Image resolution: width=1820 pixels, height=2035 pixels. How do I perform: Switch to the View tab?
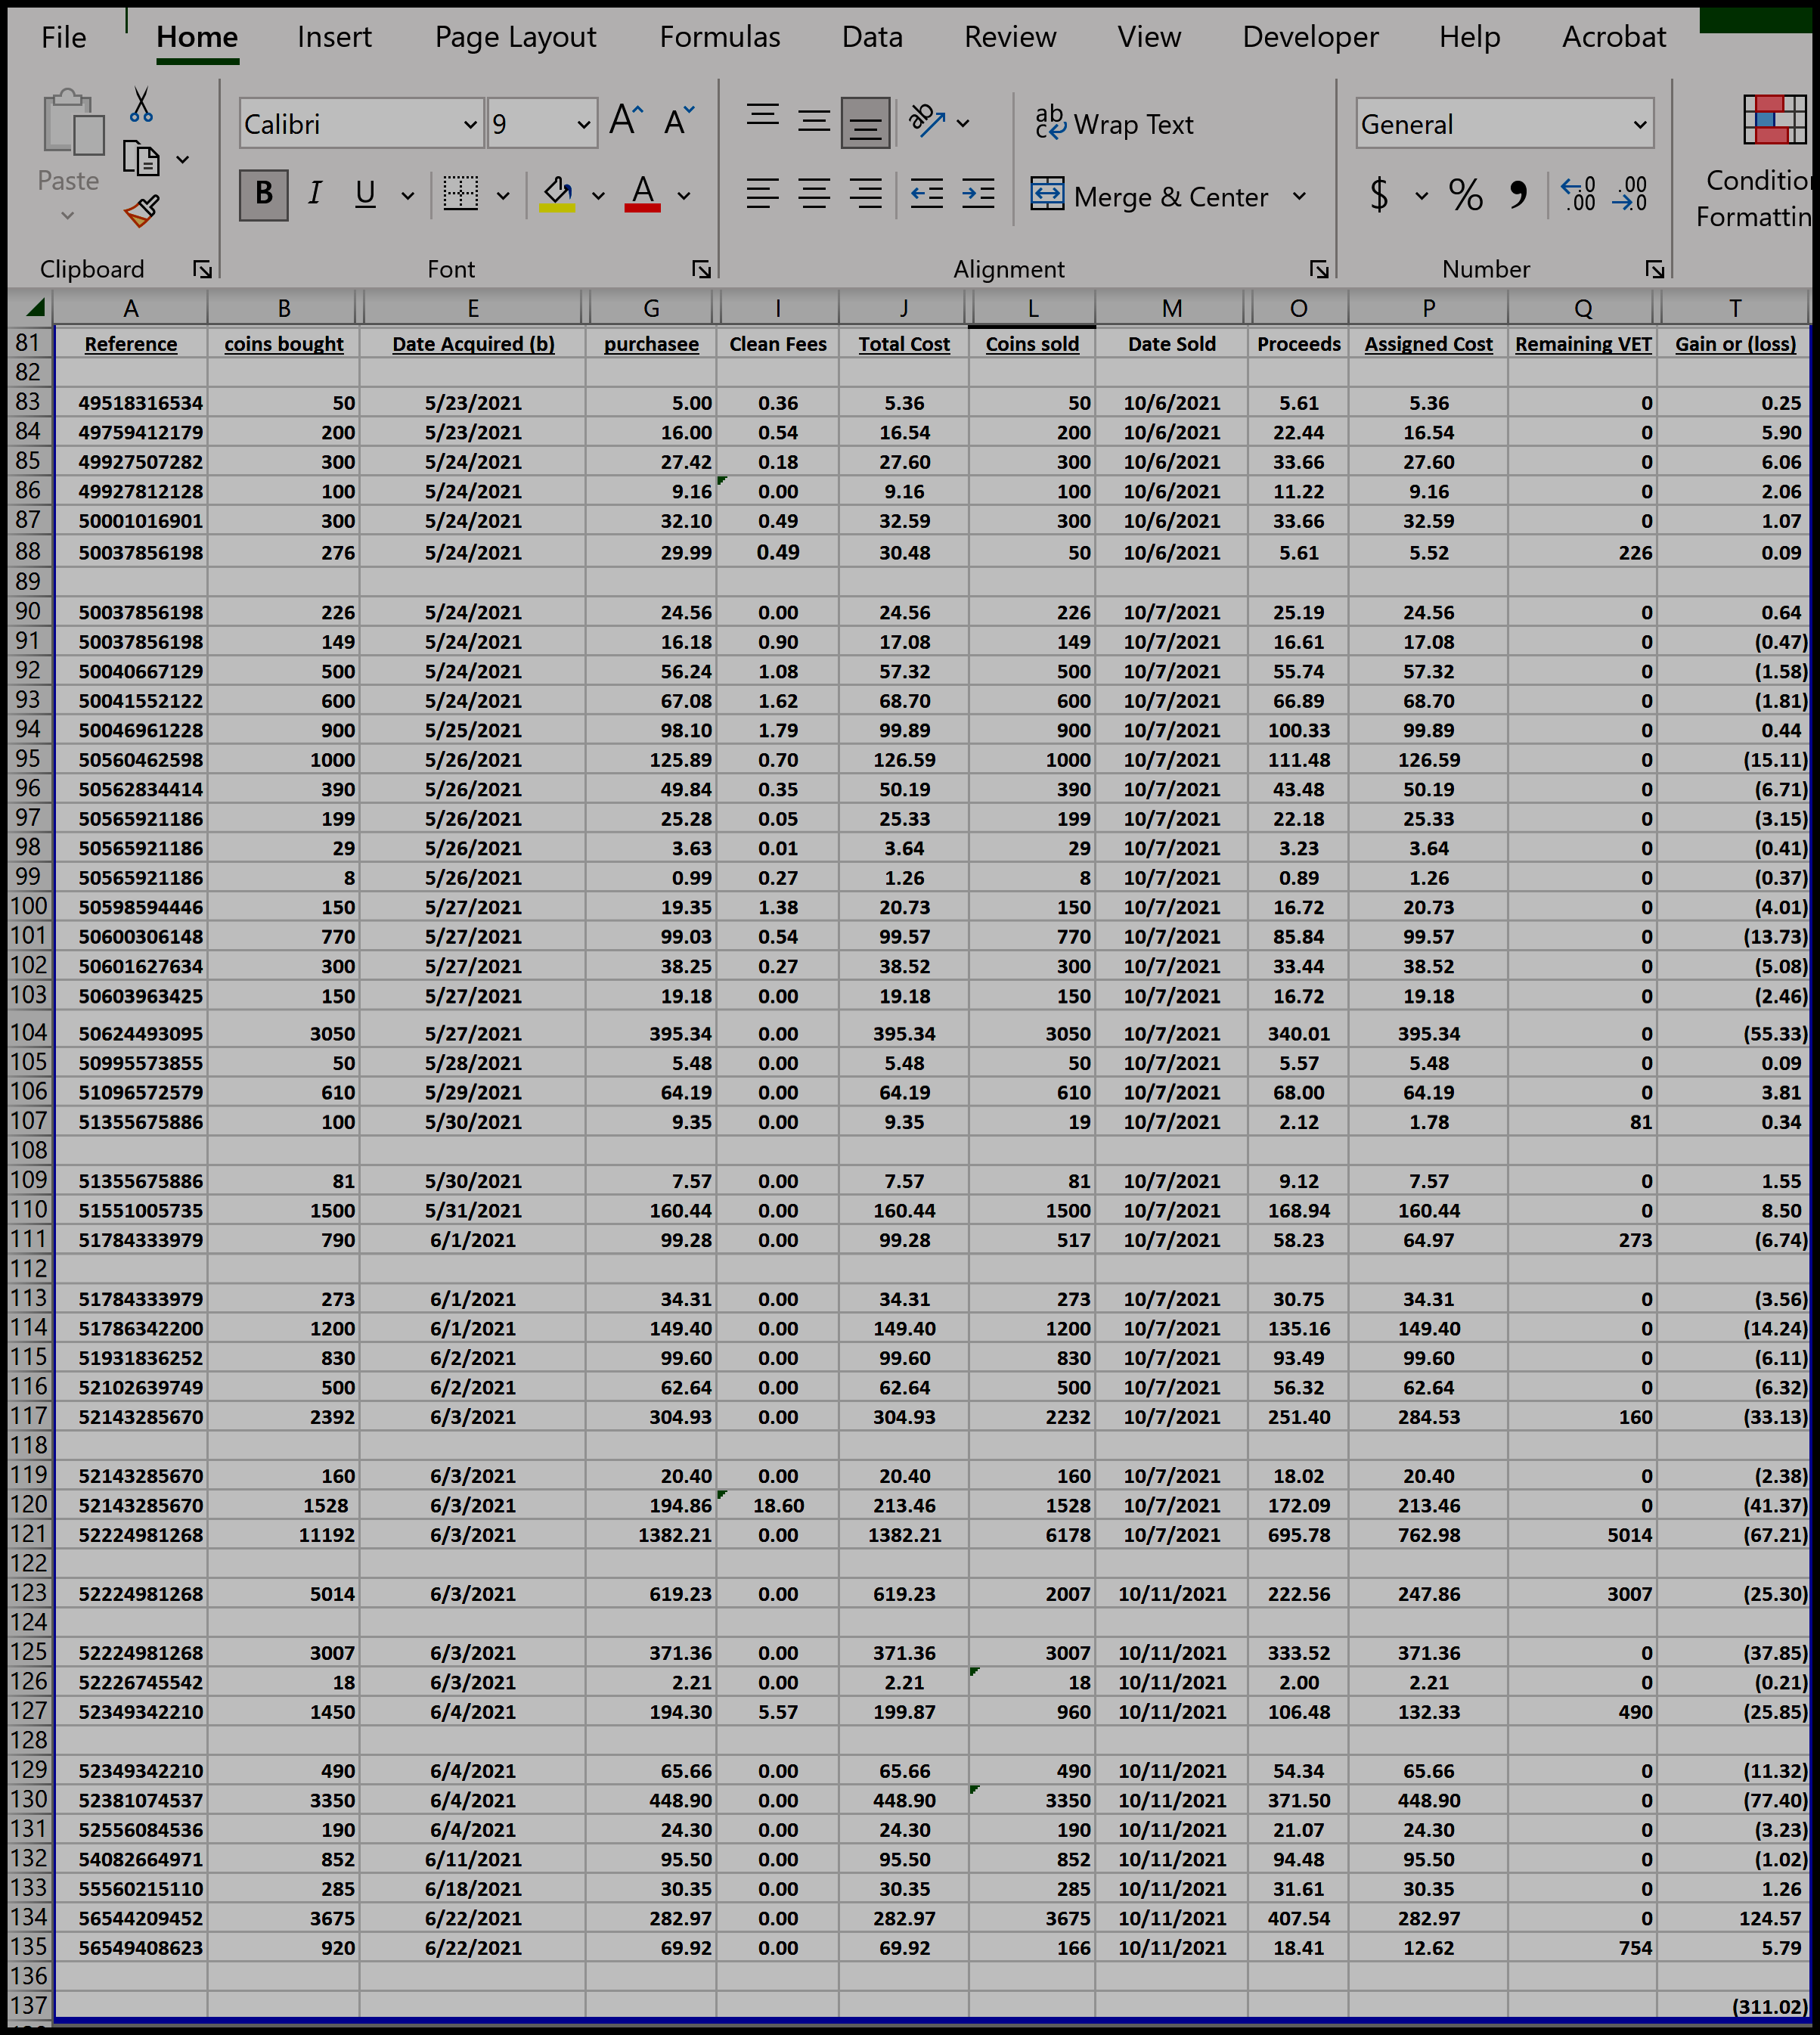(x=1149, y=37)
